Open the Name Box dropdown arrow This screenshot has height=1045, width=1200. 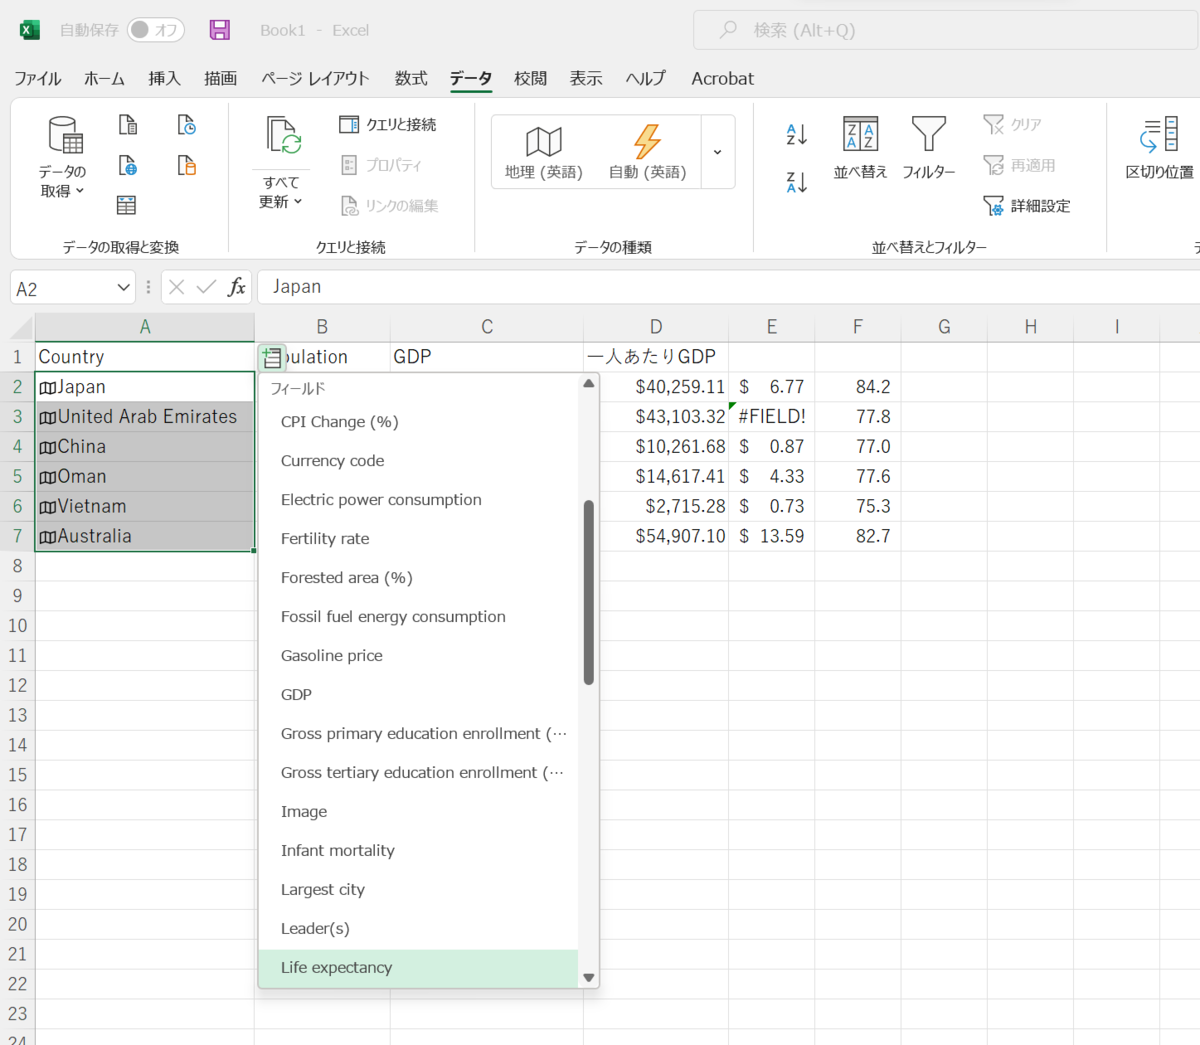click(124, 288)
